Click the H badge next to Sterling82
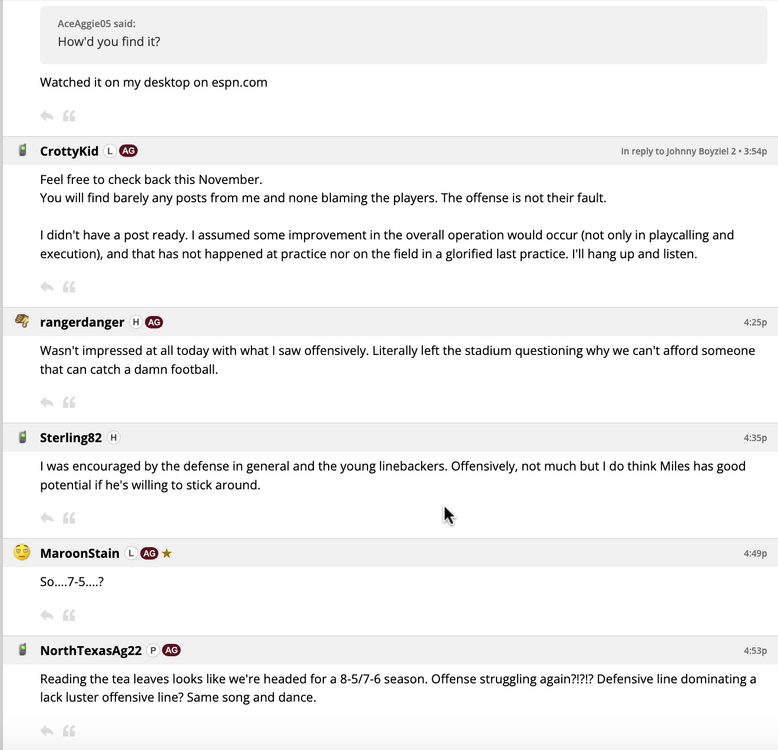The height and width of the screenshot is (750, 778). (113, 438)
